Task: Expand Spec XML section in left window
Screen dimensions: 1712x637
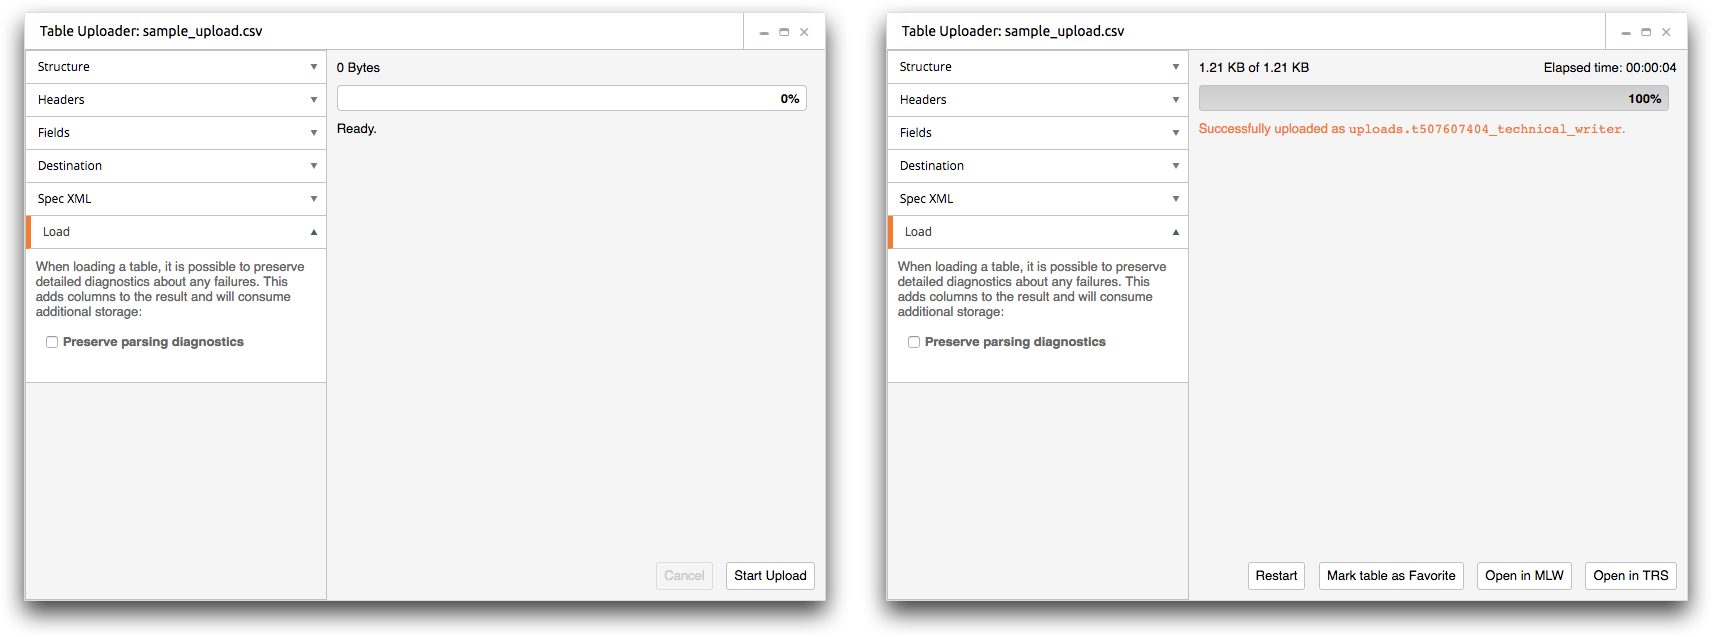Action: tap(176, 199)
